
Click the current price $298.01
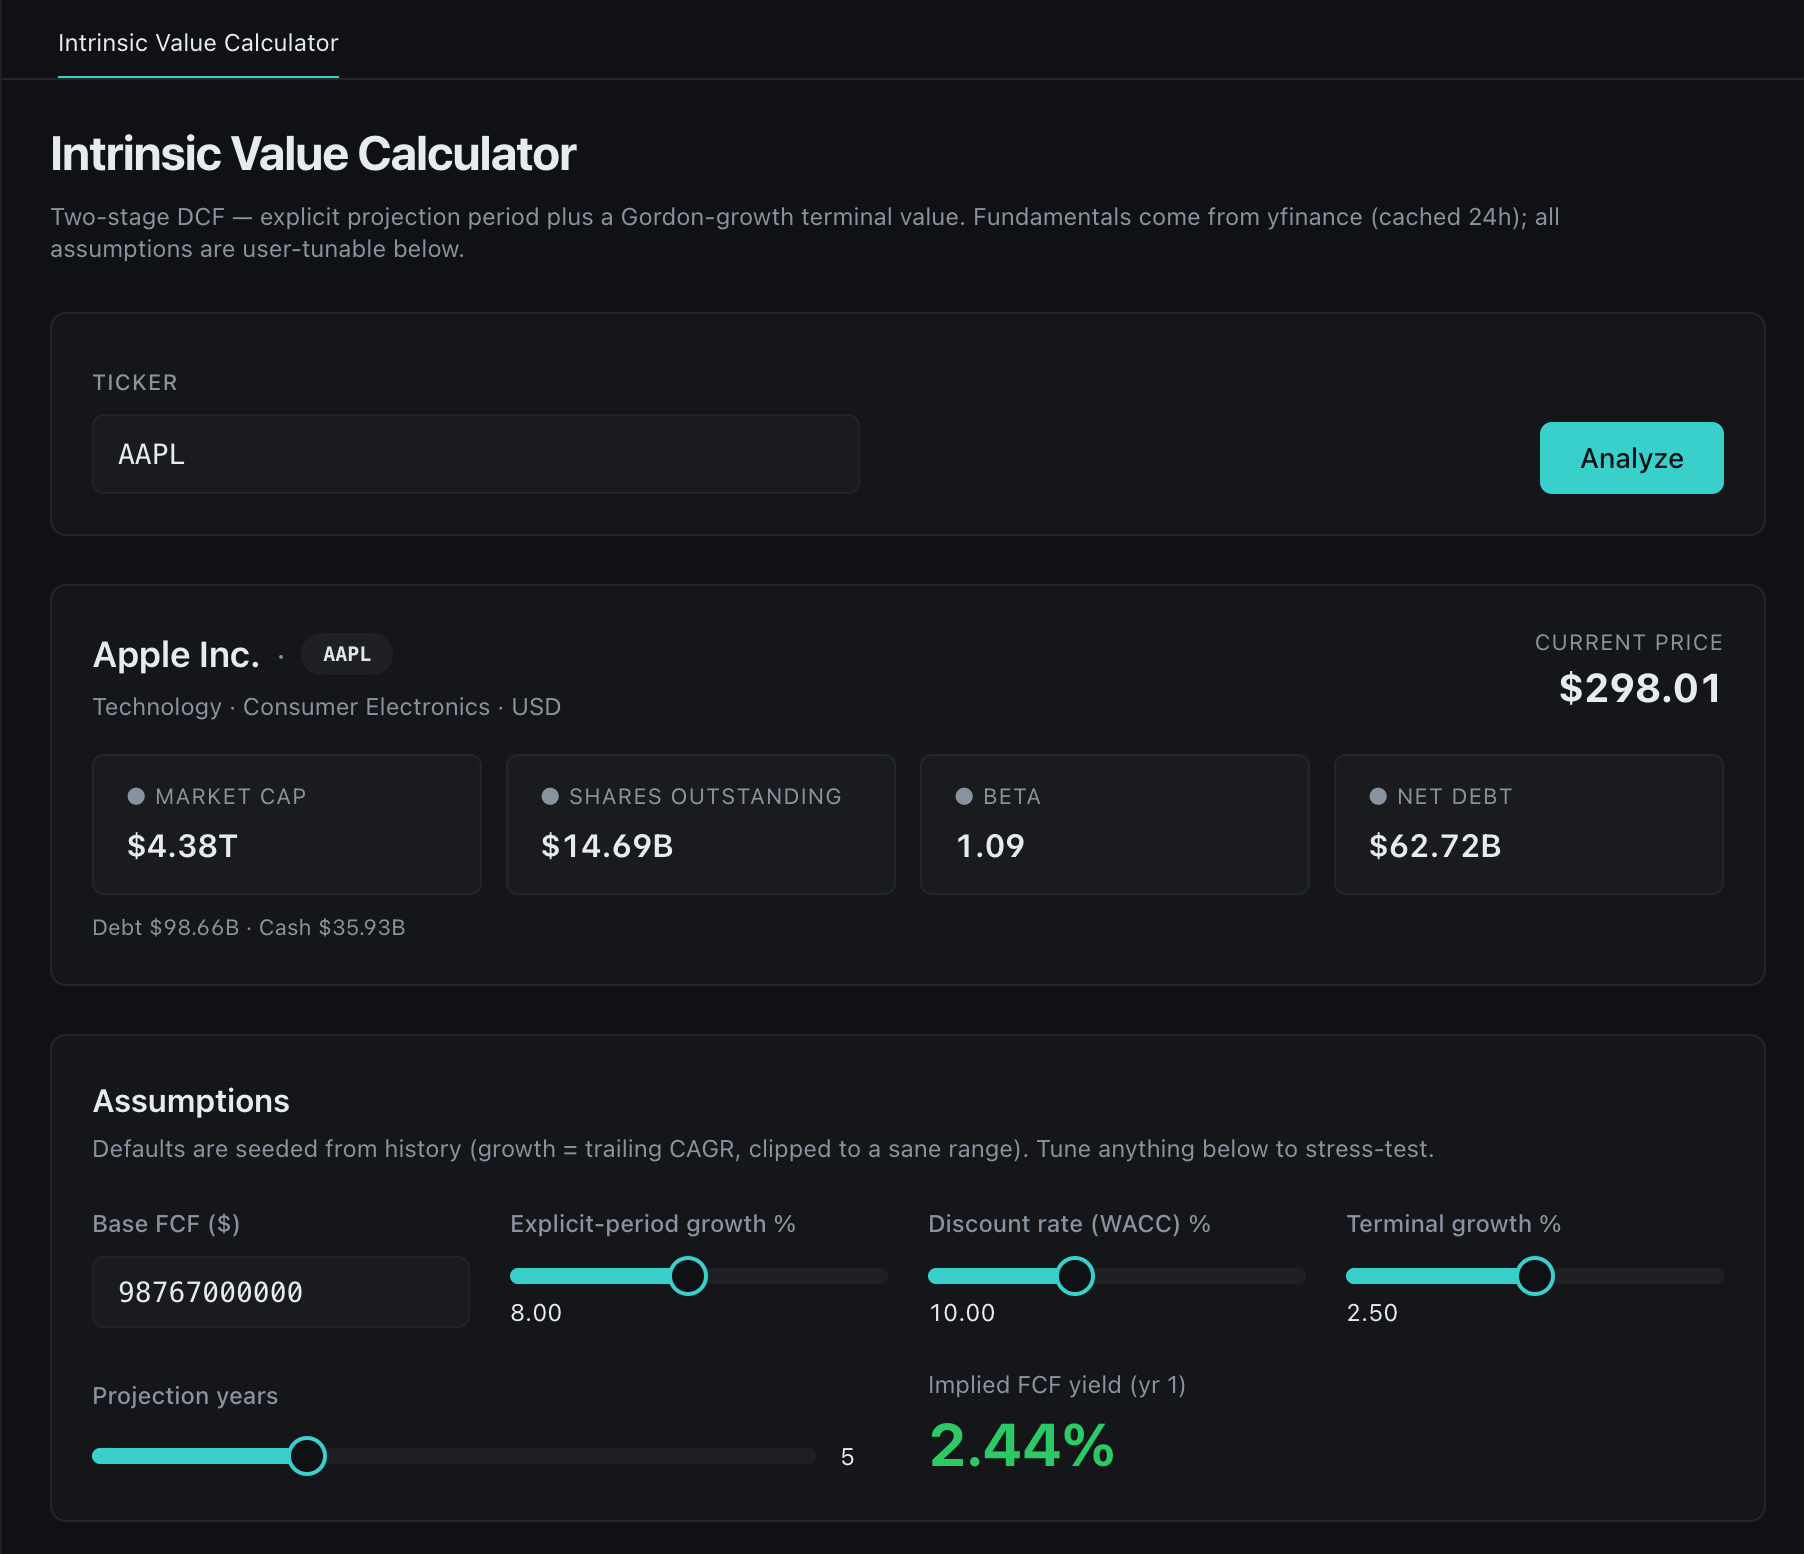click(x=1640, y=688)
